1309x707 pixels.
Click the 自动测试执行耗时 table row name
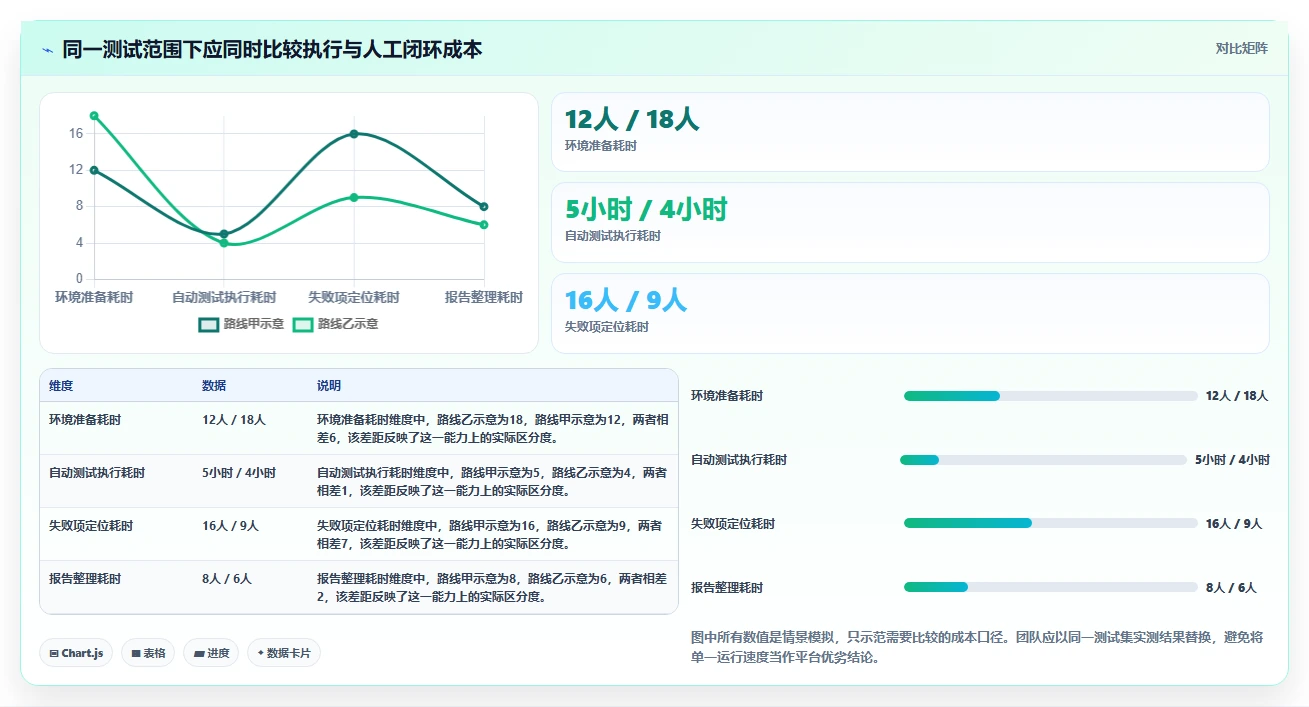click(97, 473)
